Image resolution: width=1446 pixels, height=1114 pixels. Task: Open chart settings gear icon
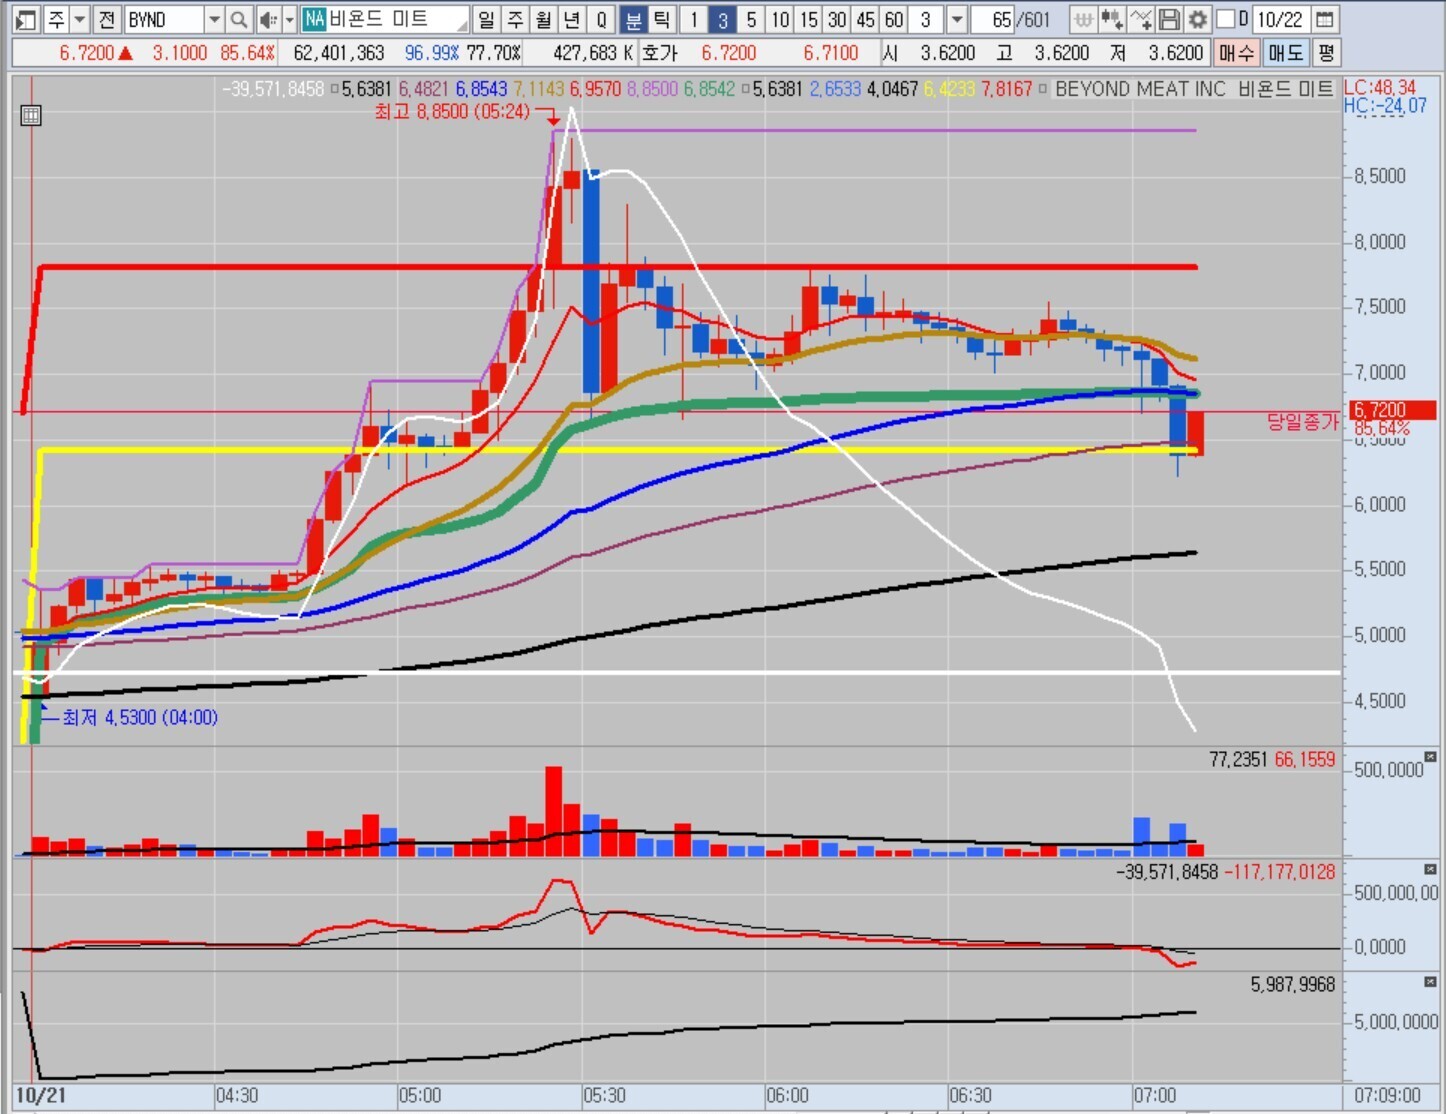pyautogui.click(x=1198, y=19)
